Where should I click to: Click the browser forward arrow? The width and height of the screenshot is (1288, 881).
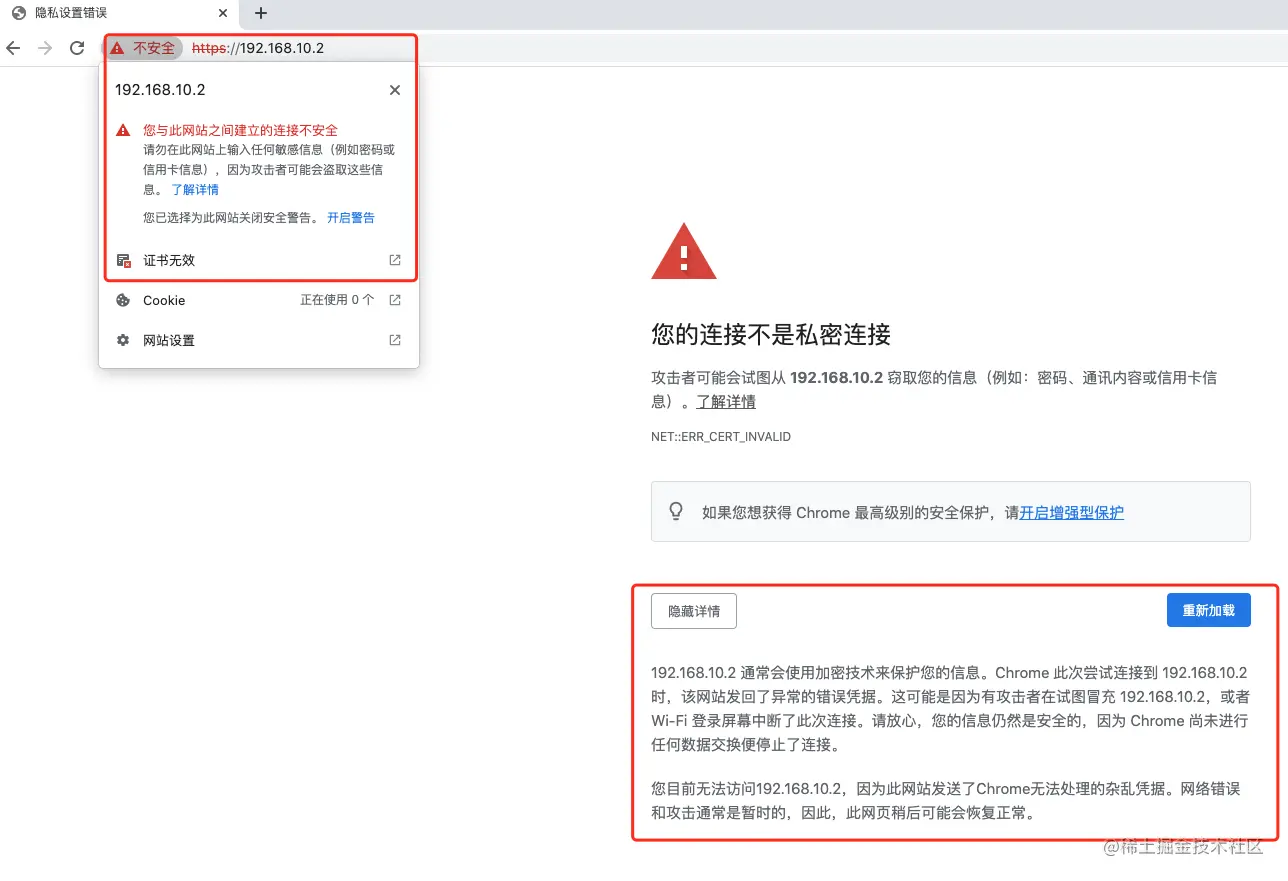(x=45, y=48)
